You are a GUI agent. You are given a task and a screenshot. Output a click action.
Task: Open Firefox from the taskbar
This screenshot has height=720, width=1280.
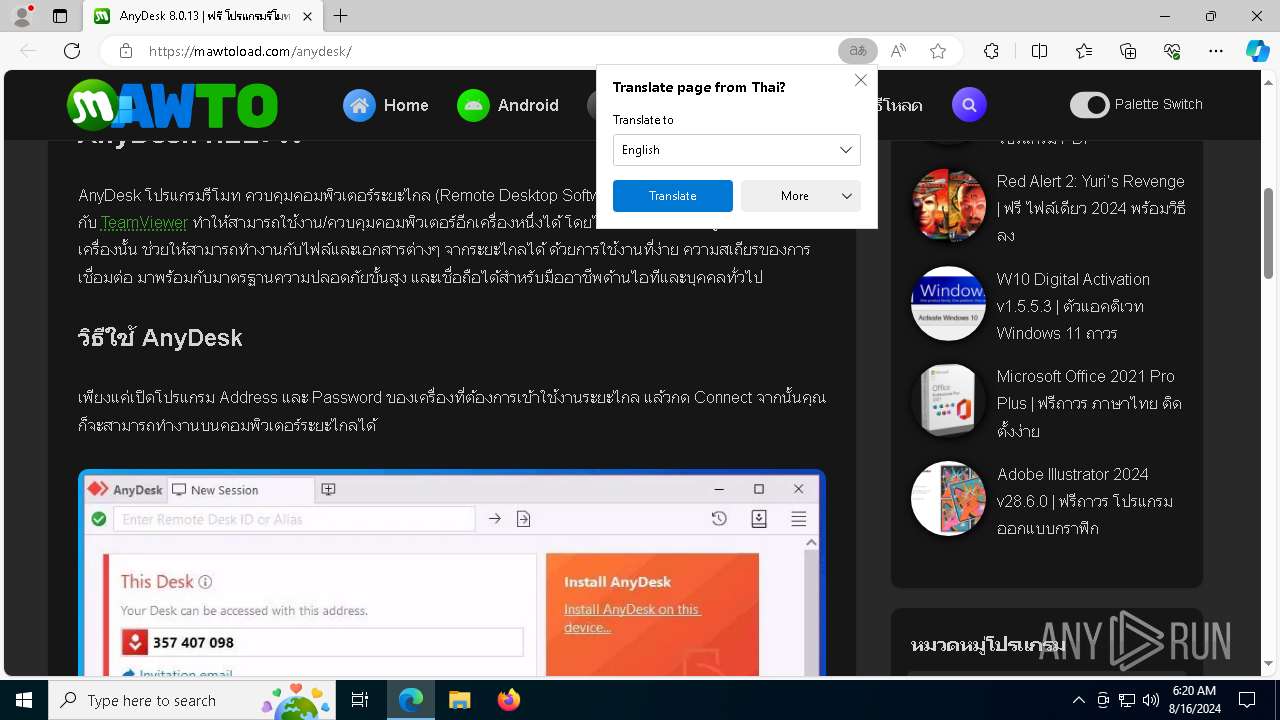(x=509, y=700)
